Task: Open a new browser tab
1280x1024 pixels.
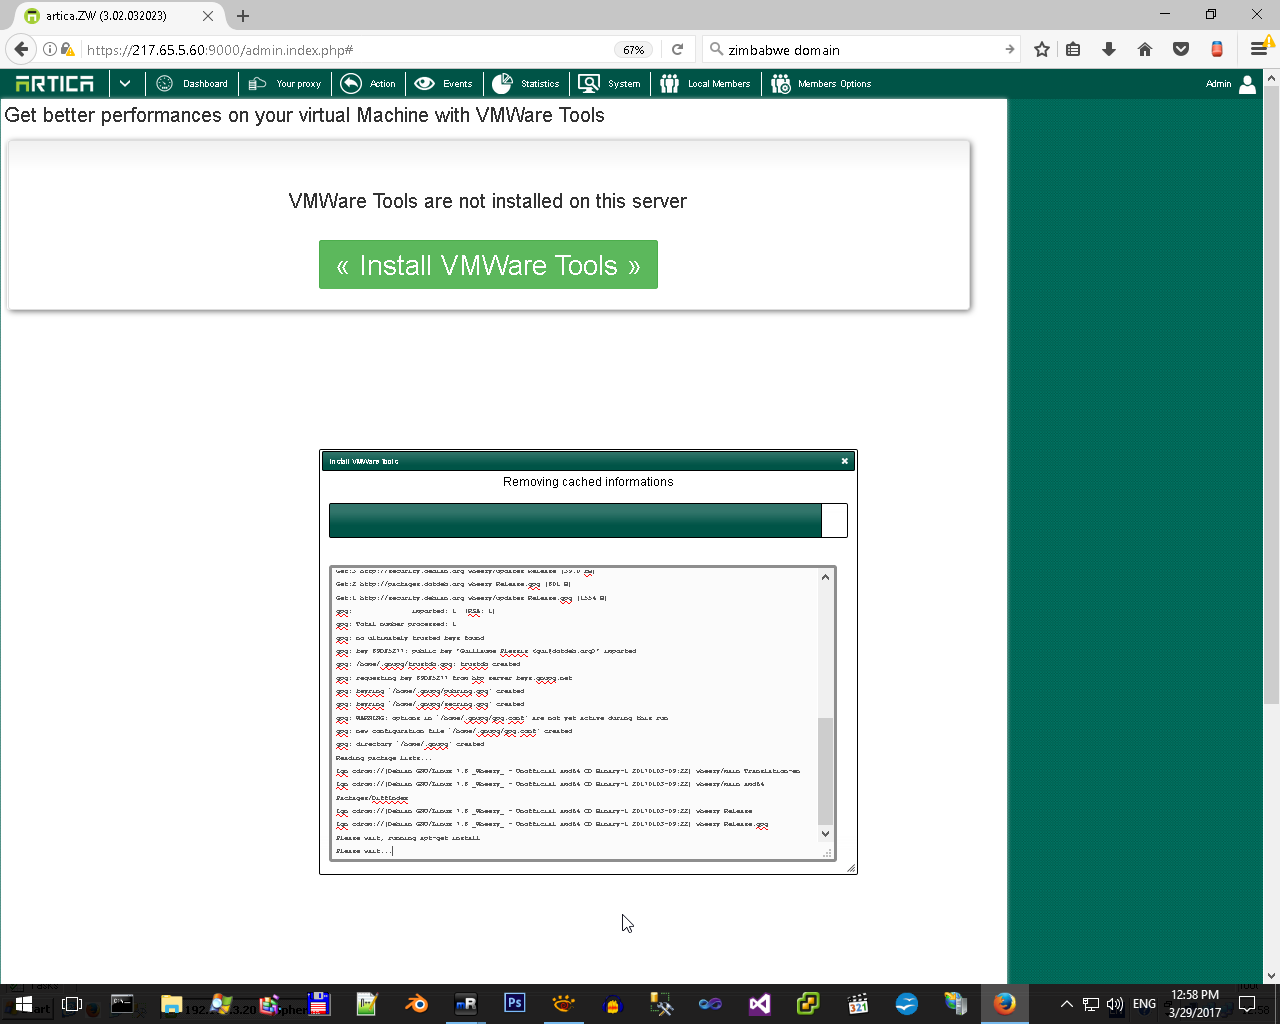Action: coord(243,16)
